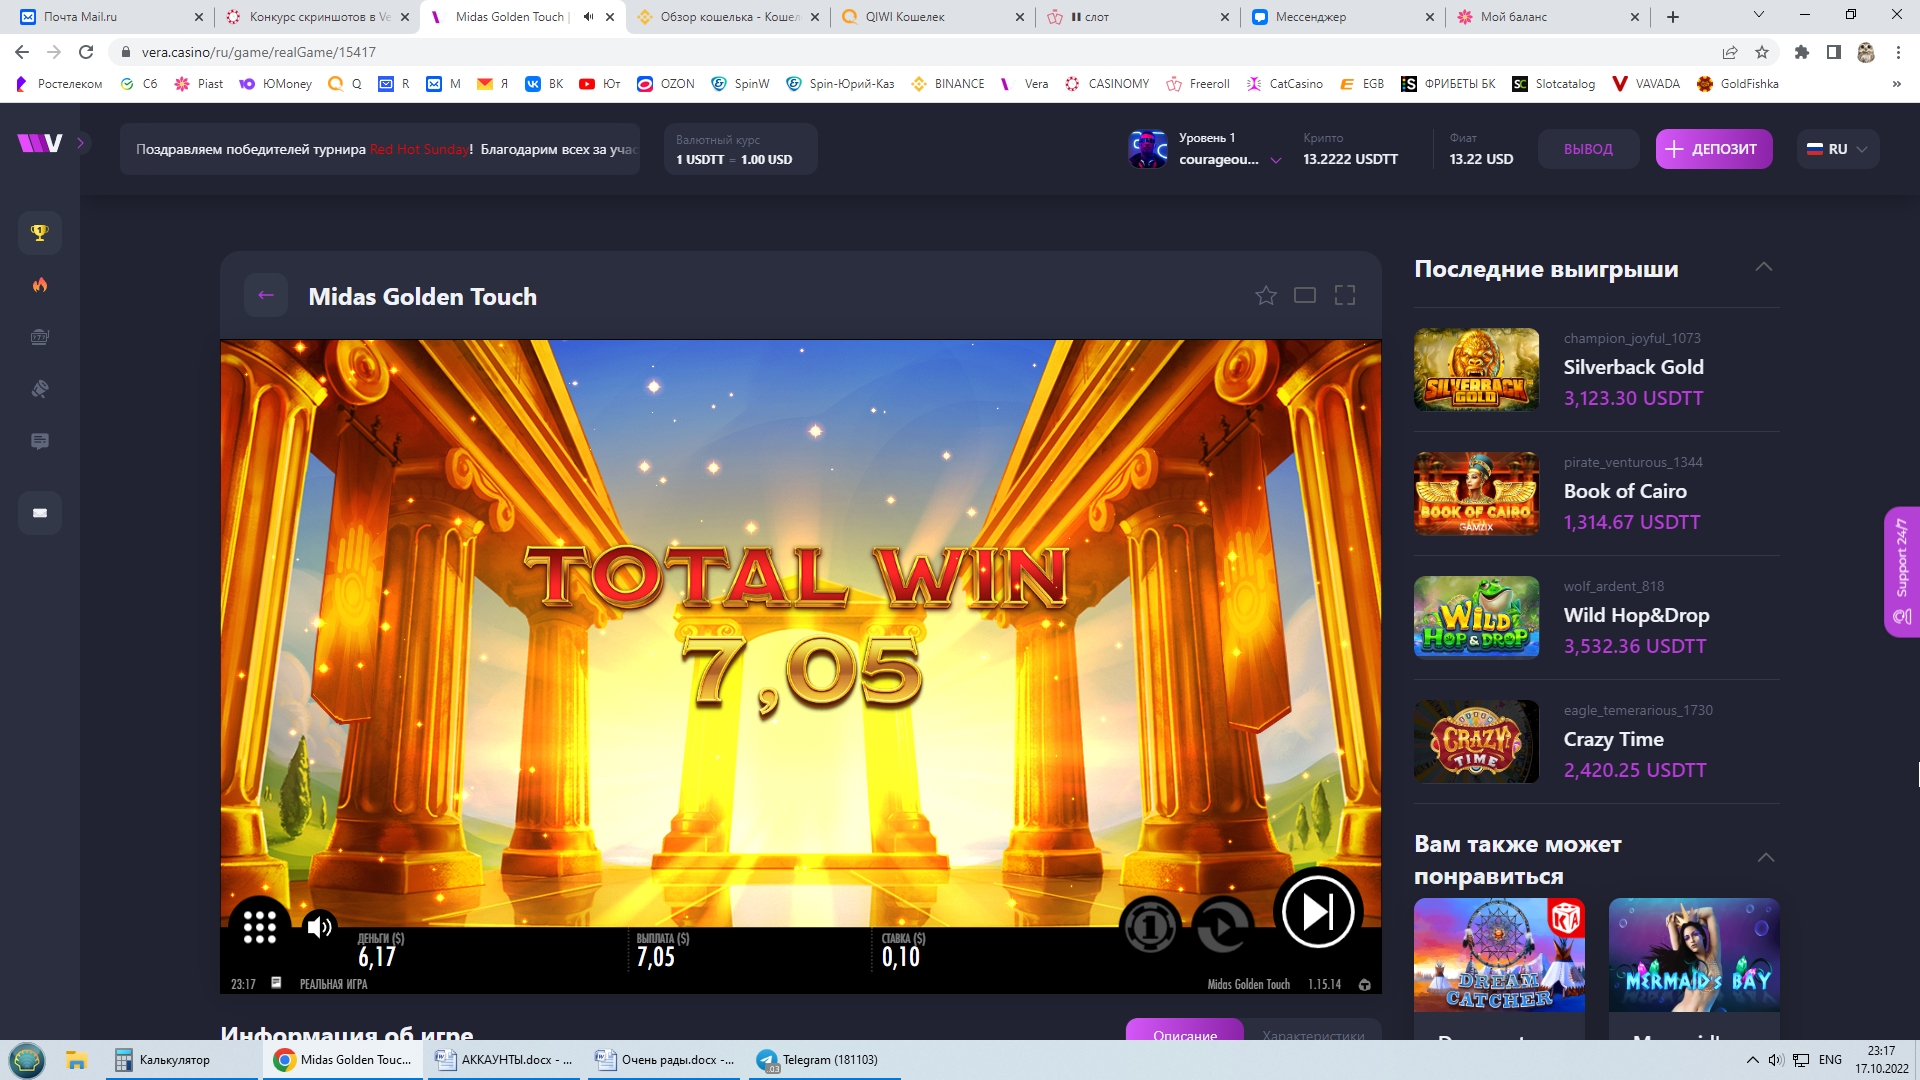This screenshot has height=1080, width=1920.
Task: Open Telegram from the taskbar
Action: point(825,1060)
